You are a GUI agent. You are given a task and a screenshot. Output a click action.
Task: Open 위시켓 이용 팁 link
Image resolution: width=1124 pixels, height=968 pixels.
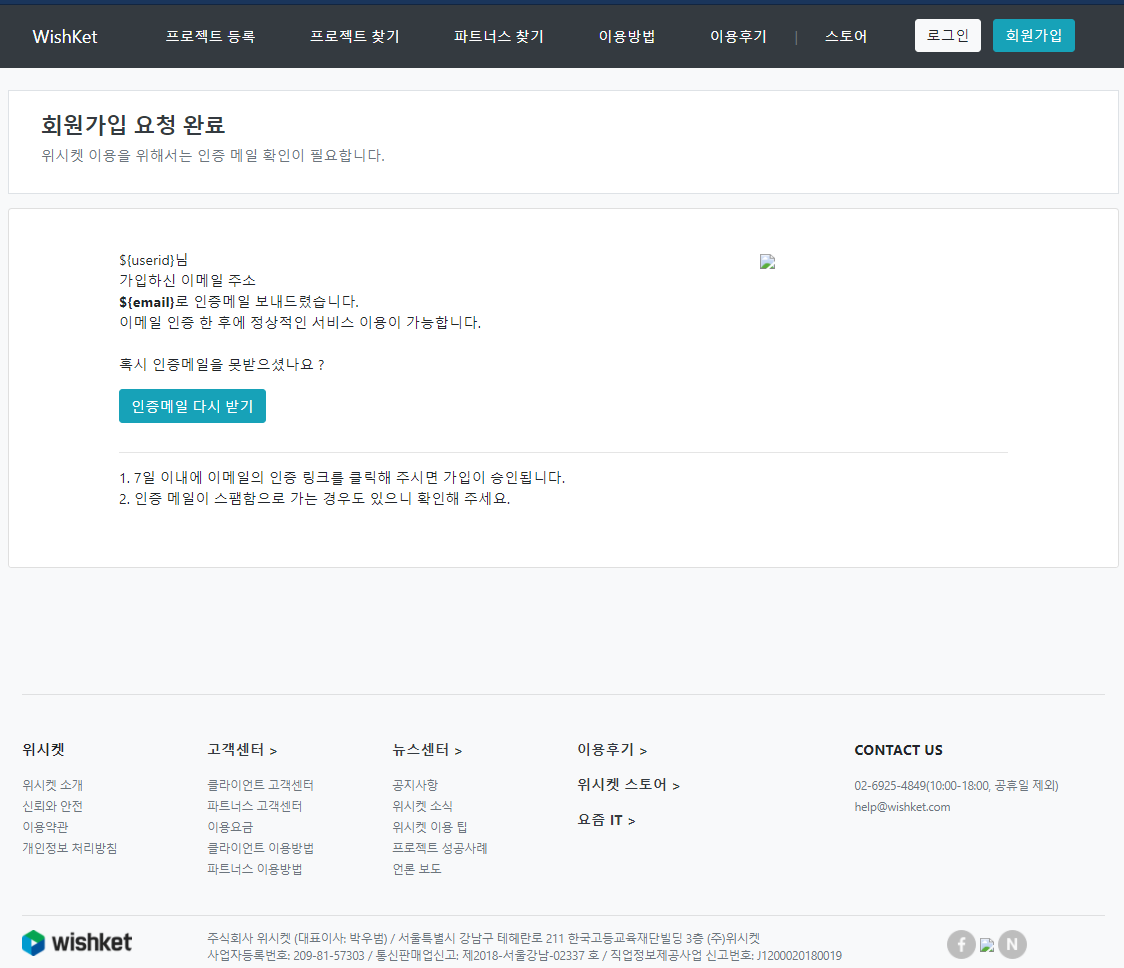pos(429,827)
